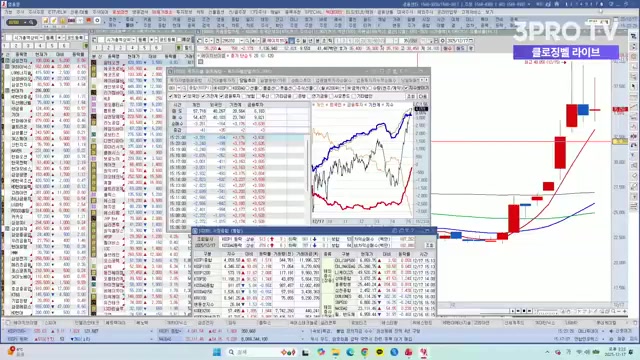Click the red speech bubble icon in the main toolbar

tap(88, 20)
